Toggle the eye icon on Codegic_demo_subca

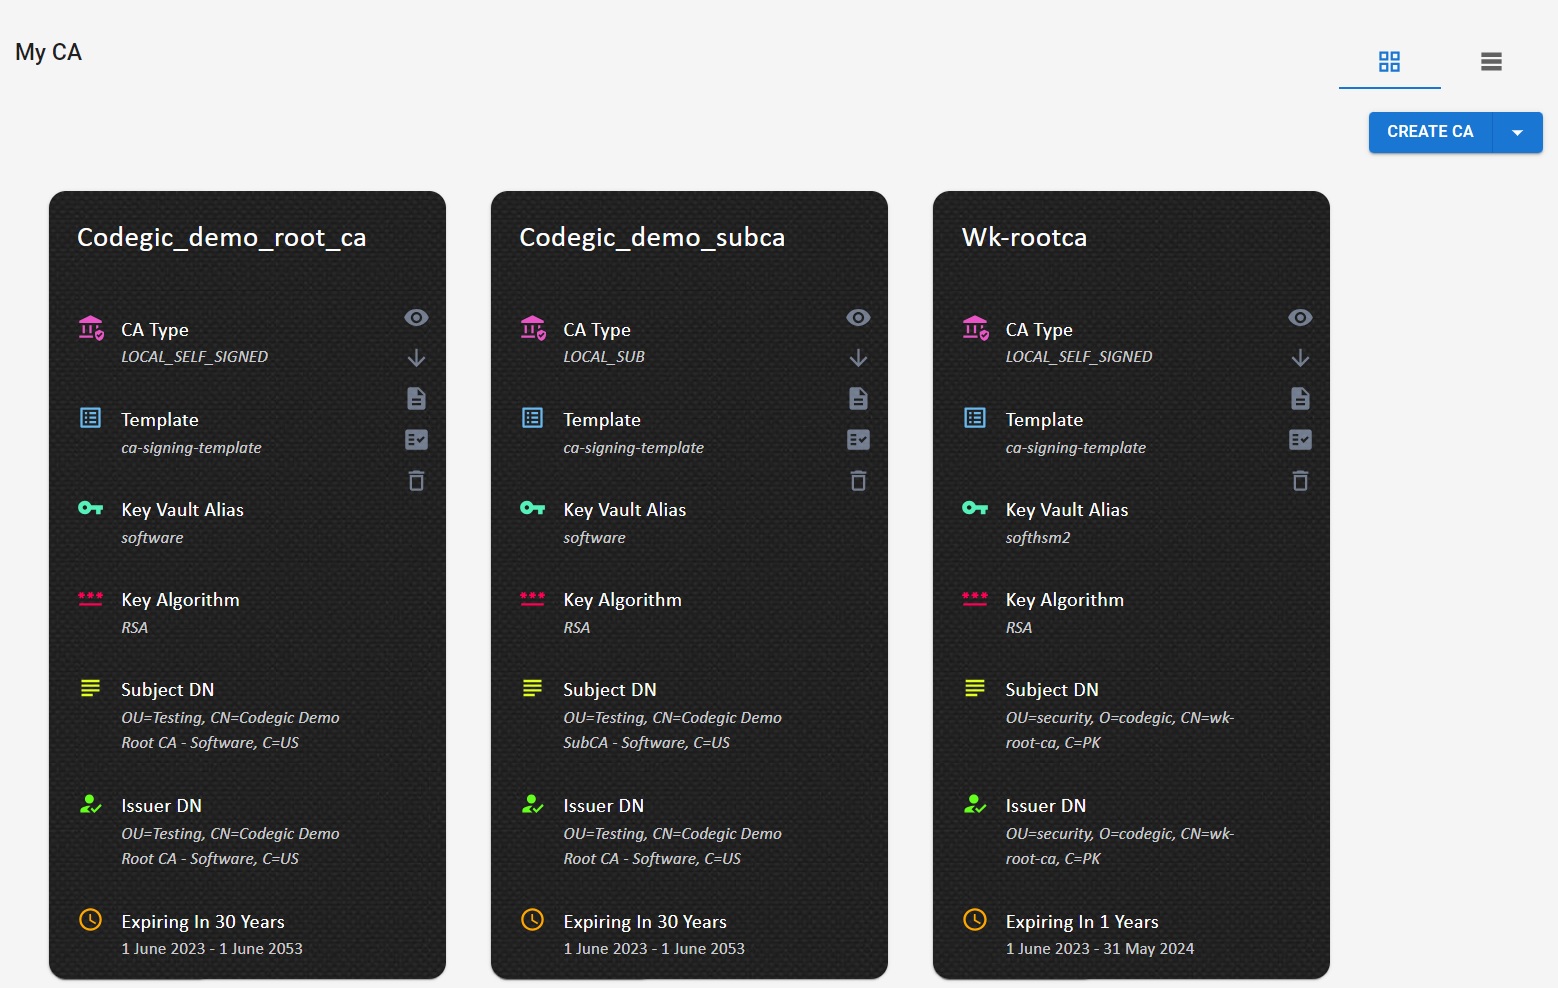[858, 317]
